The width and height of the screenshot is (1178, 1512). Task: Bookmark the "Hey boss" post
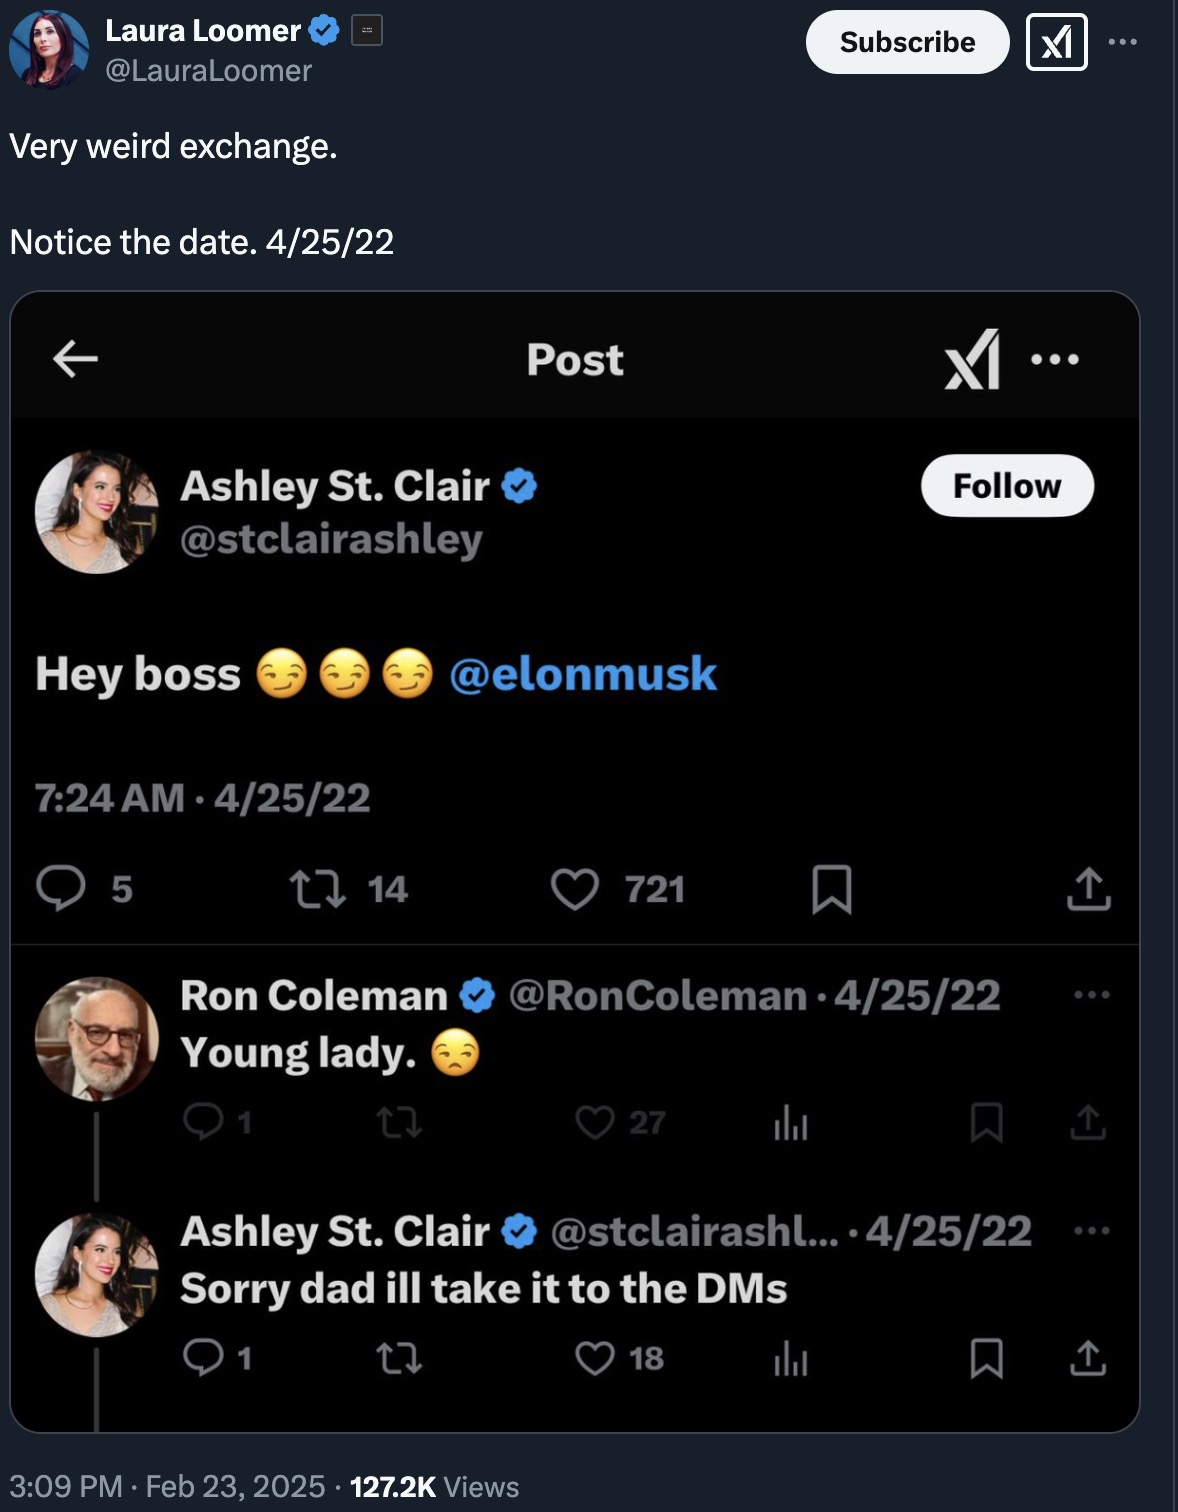831,888
